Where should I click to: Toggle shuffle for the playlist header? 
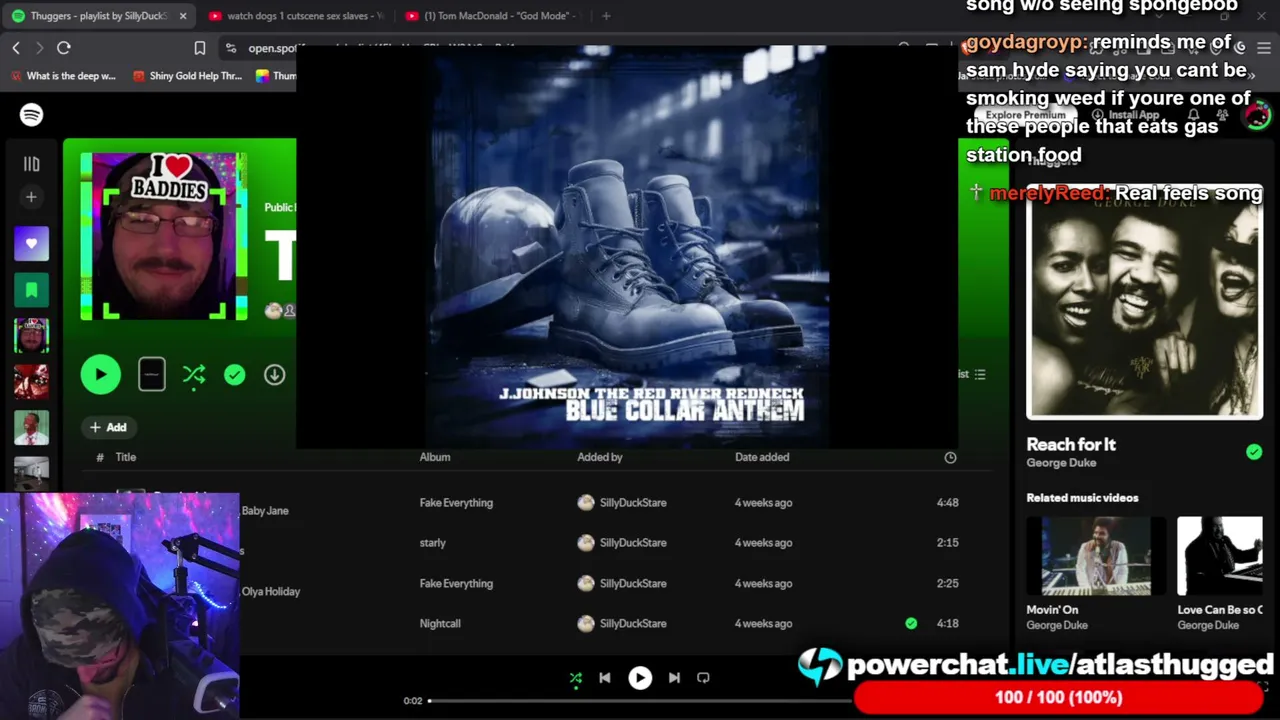(x=194, y=375)
